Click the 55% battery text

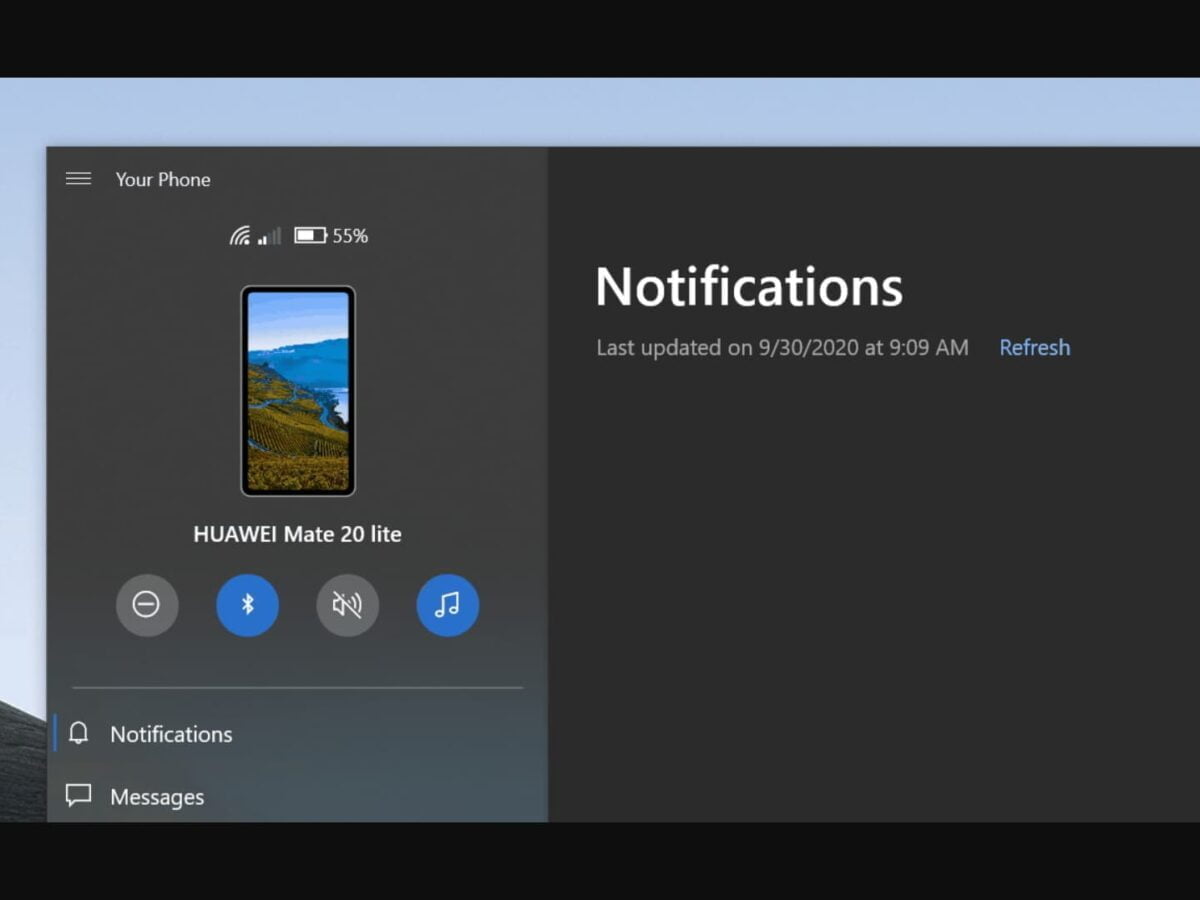350,236
